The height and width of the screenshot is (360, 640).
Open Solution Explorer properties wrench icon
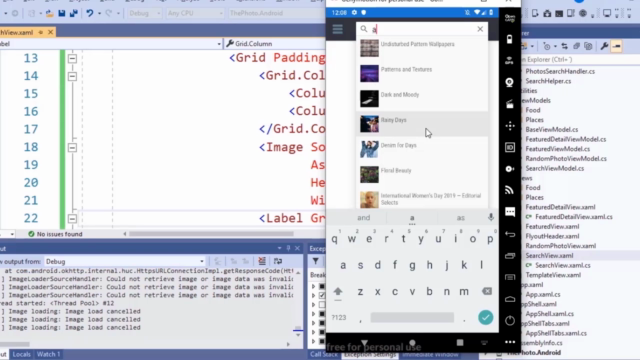(x=604, y=46)
